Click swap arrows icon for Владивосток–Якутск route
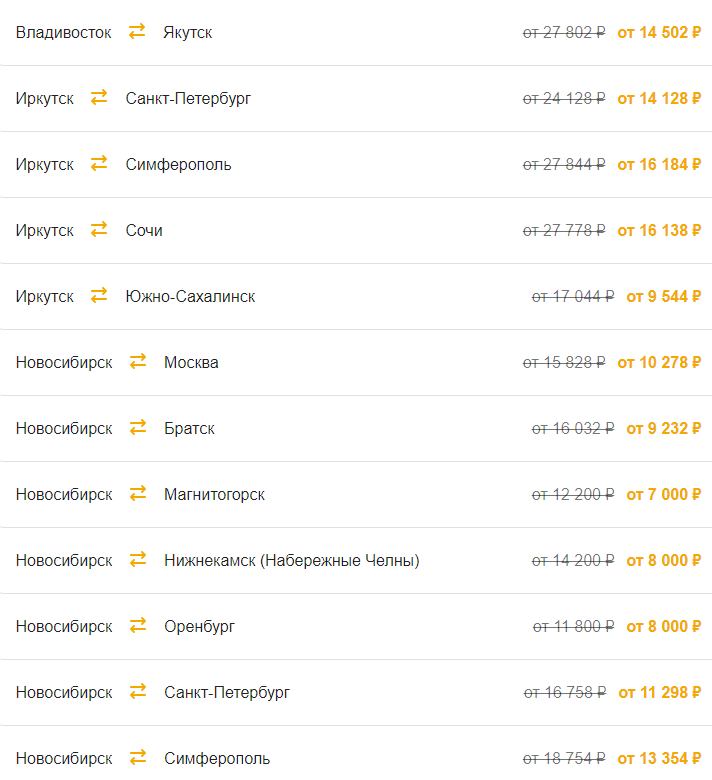 137,31
